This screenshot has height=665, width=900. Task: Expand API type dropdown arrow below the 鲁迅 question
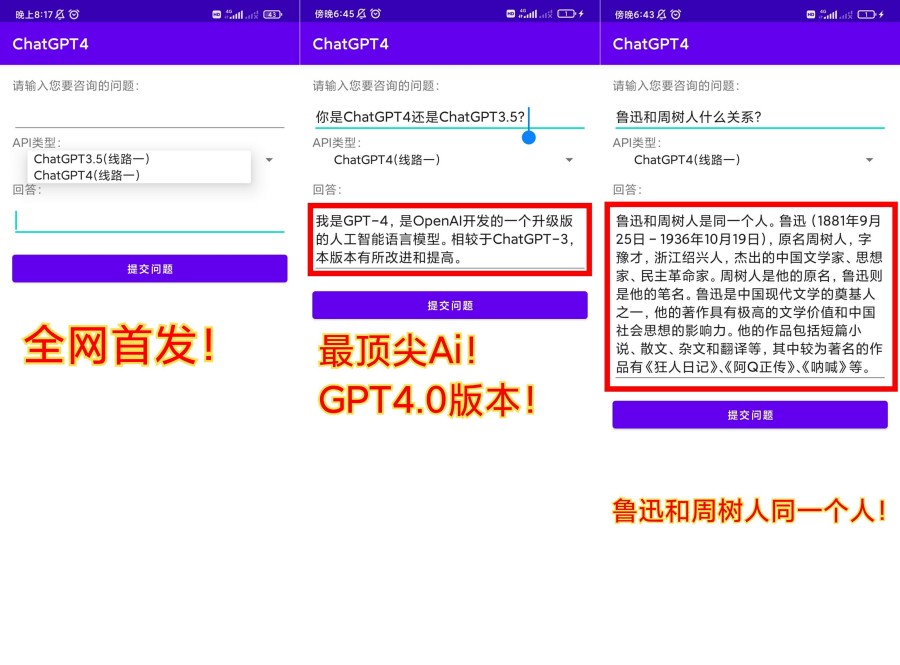pyautogui.click(x=869, y=160)
